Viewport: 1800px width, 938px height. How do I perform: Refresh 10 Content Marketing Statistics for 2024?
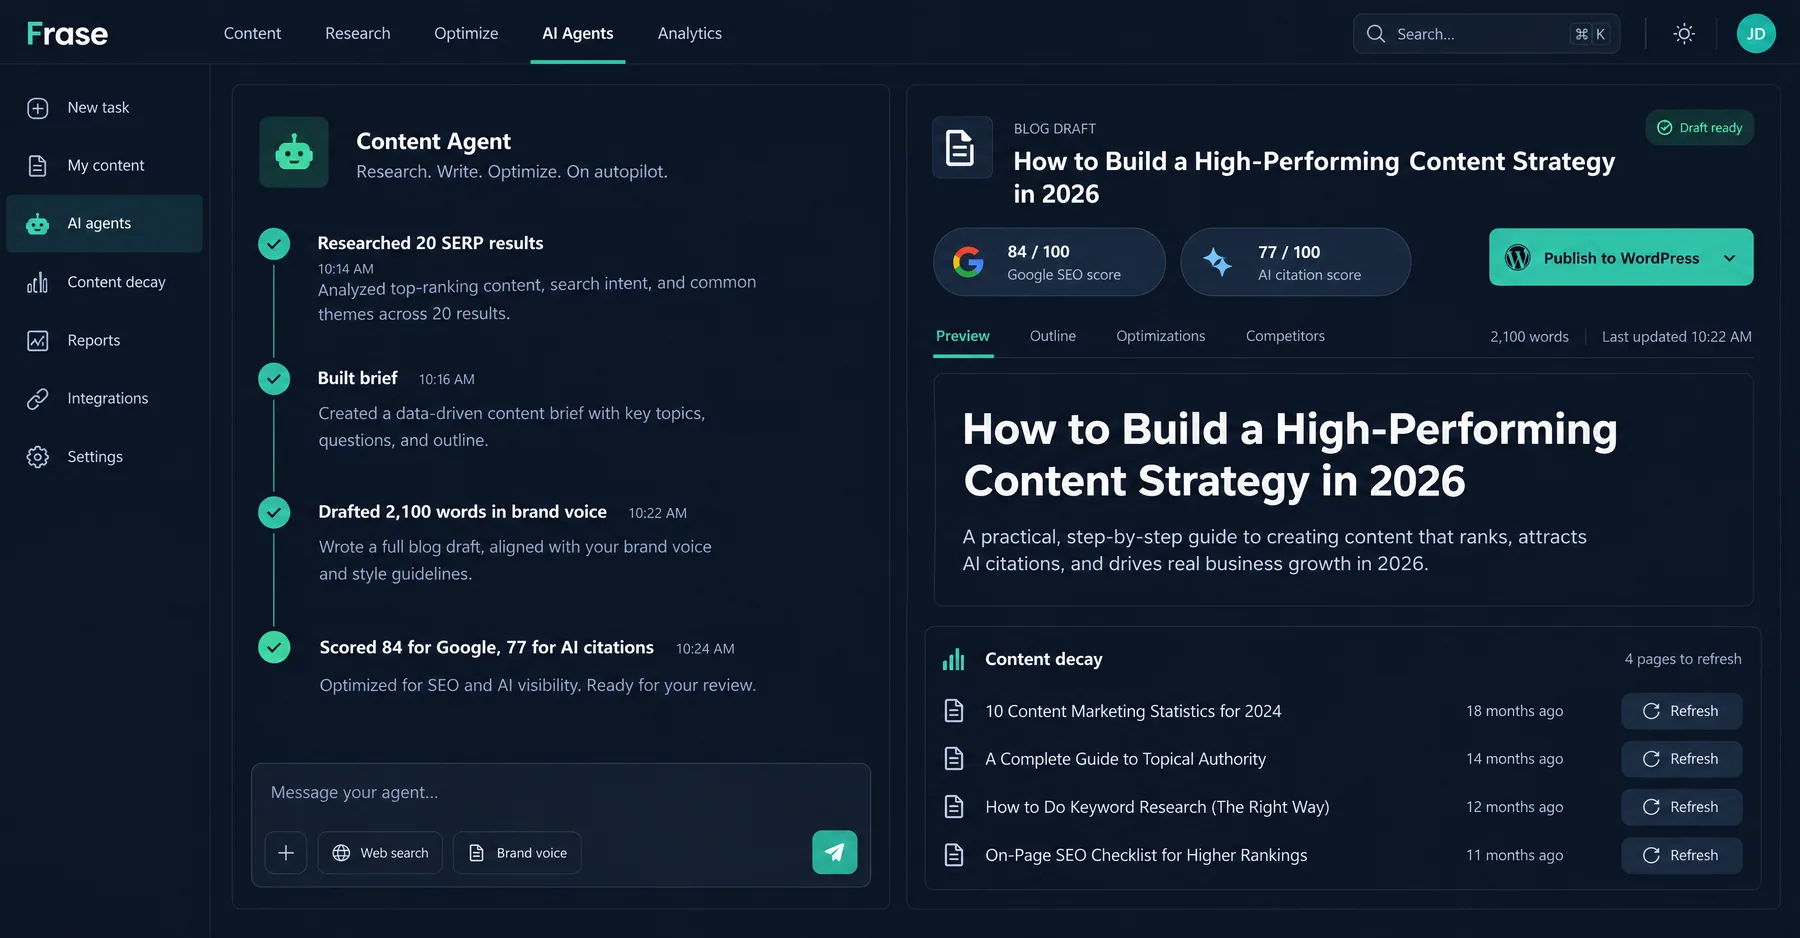click(1681, 711)
